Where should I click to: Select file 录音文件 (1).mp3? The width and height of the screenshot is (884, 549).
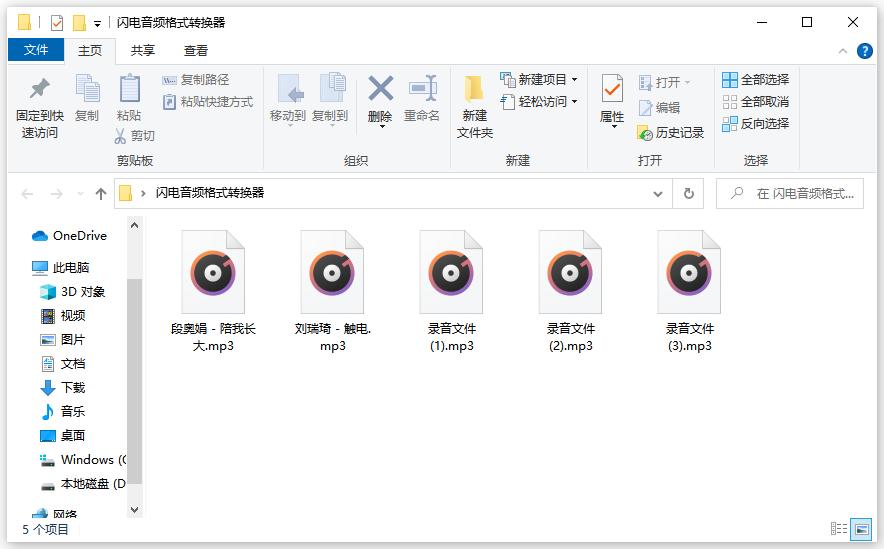tap(452, 291)
